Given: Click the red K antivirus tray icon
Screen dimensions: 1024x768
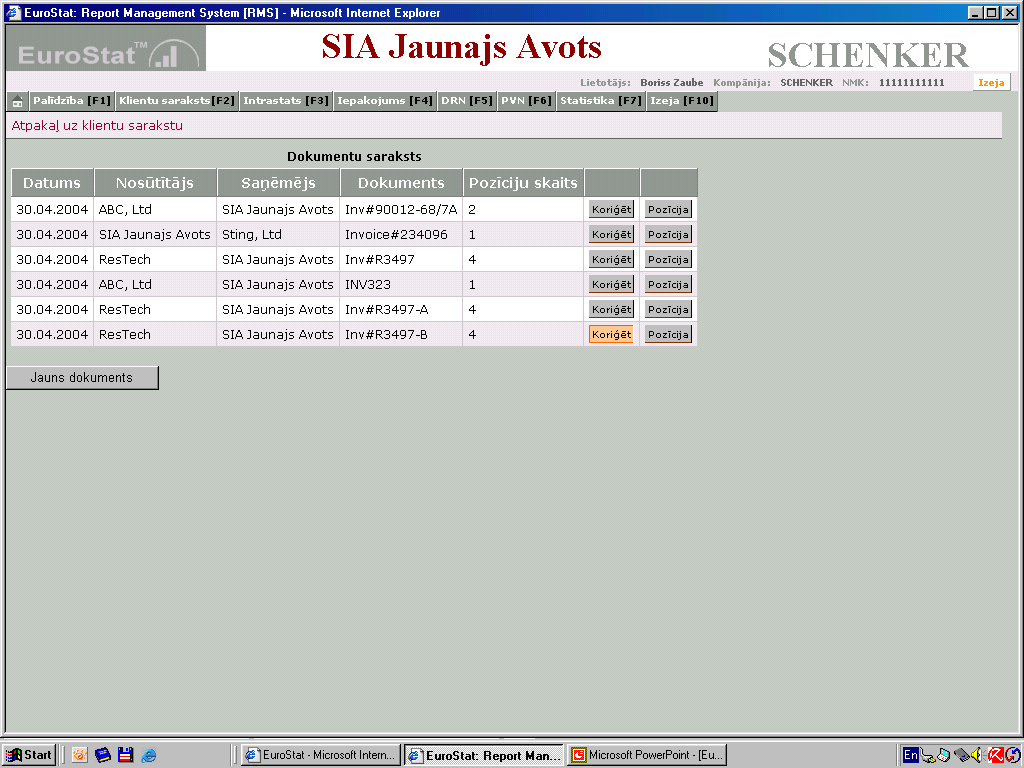Looking at the screenshot, I should pos(995,756).
